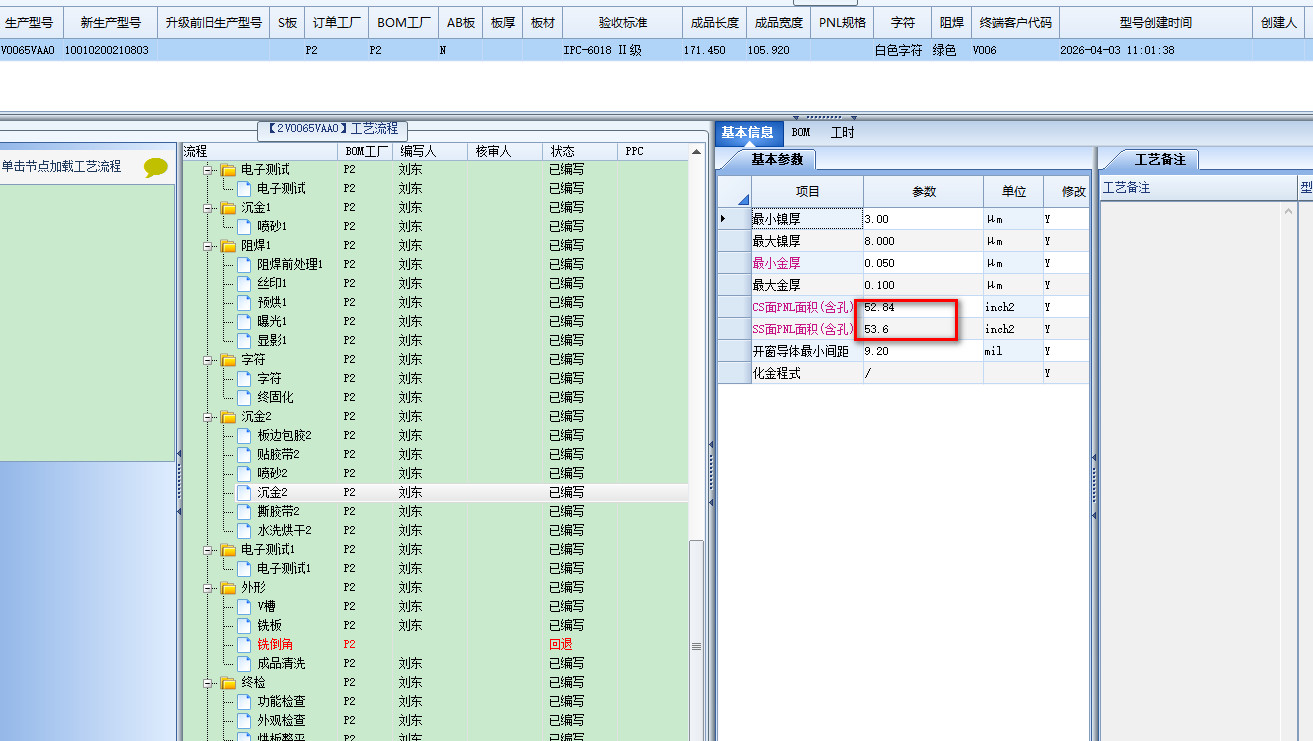Click the 最大镍厚 value 8.000
The width and height of the screenshot is (1313, 741).
click(923, 241)
